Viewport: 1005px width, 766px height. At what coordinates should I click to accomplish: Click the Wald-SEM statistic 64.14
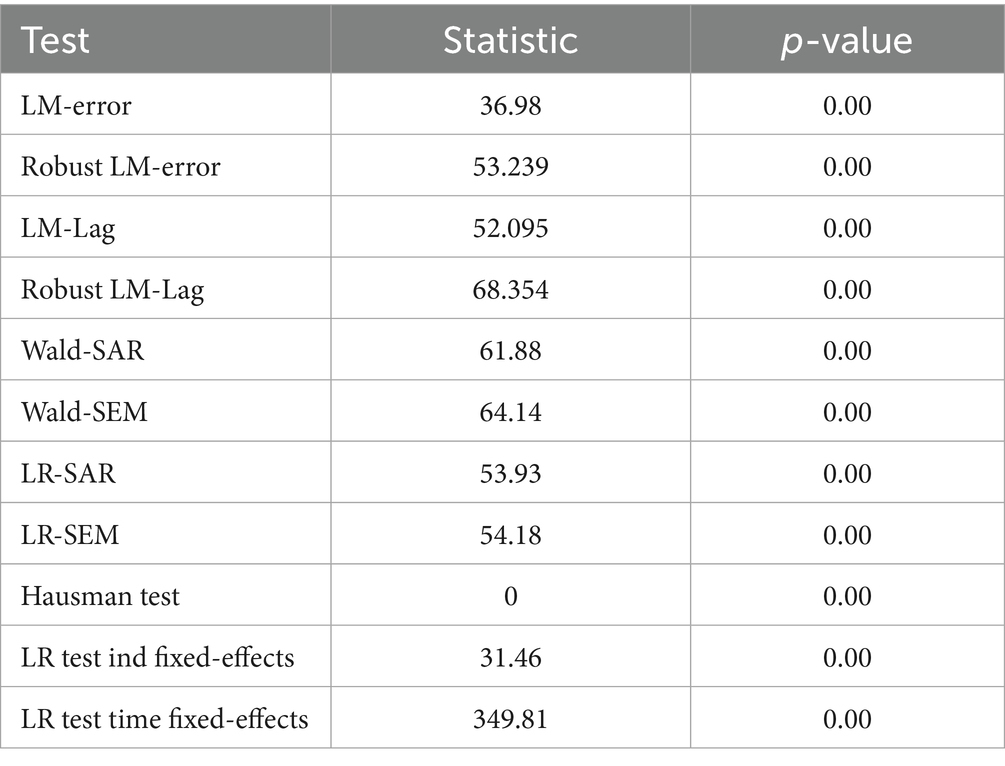pyautogui.click(x=510, y=412)
